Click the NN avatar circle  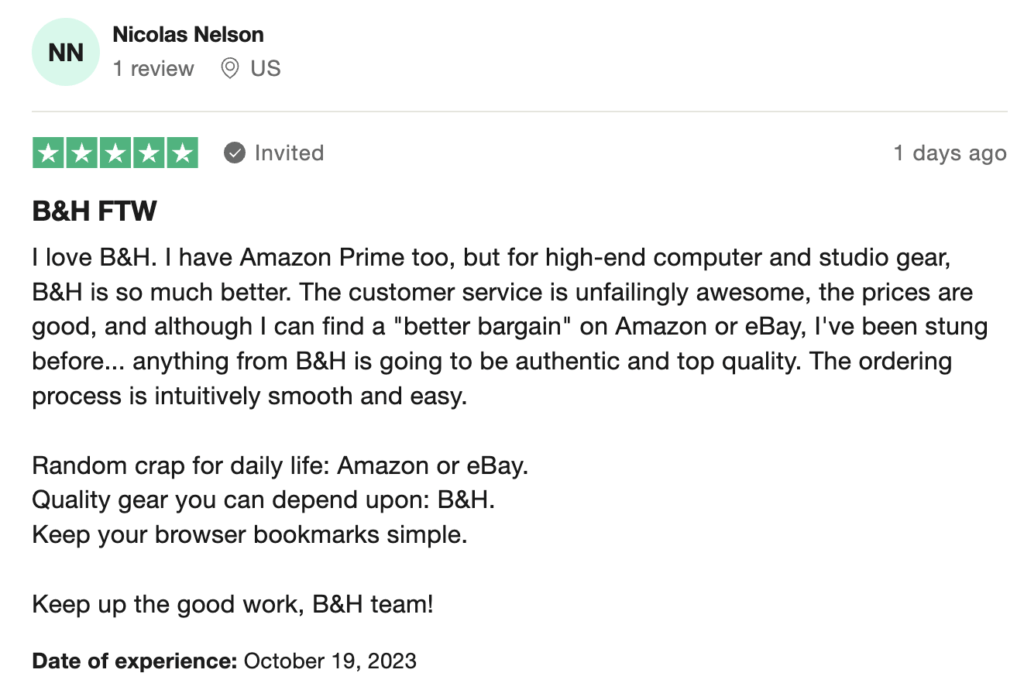click(x=65, y=52)
